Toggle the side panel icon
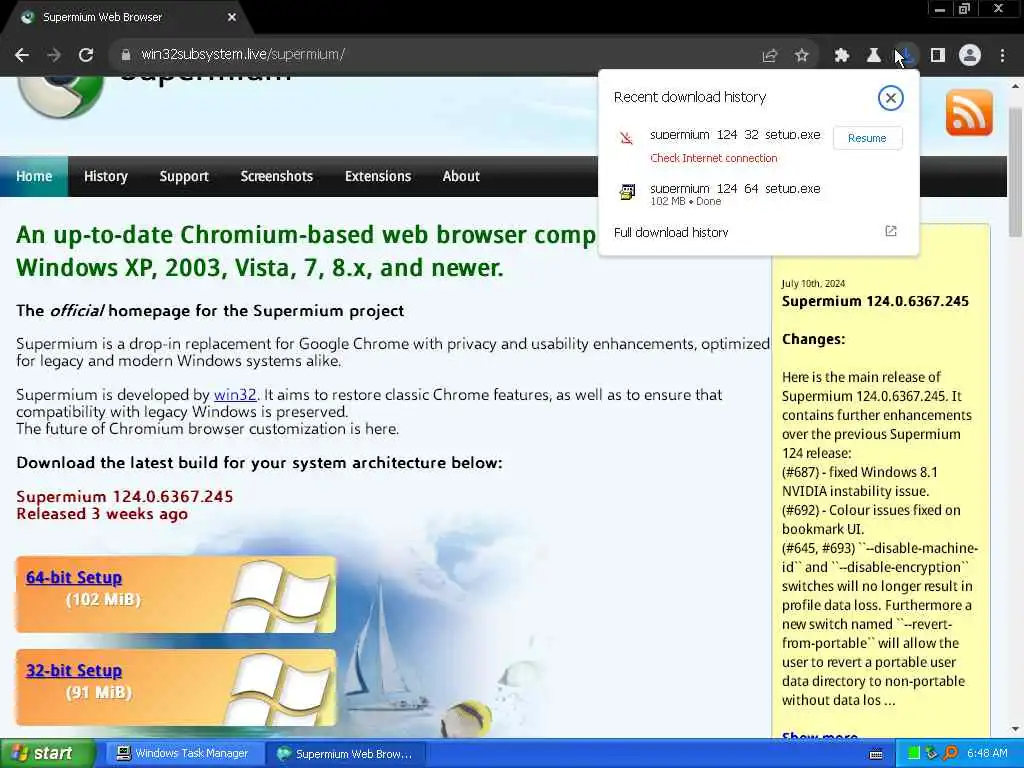1024x768 pixels. click(938, 56)
